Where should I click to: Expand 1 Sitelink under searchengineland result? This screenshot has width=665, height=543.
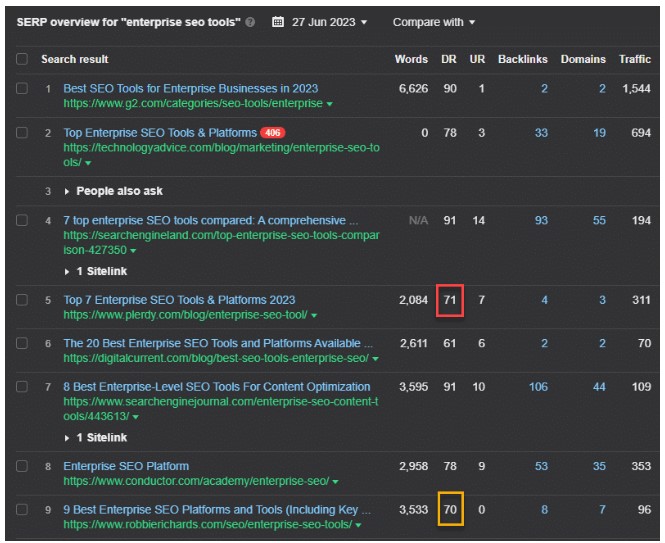[96, 272]
